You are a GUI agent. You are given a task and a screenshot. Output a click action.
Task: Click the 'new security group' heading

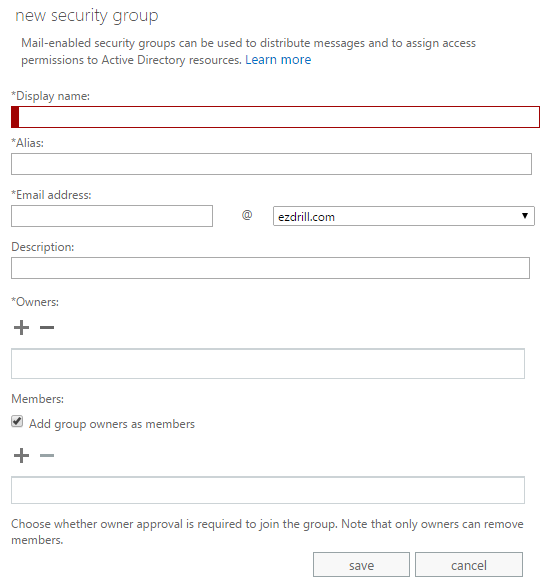pyautogui.click(x=87, y=16)
